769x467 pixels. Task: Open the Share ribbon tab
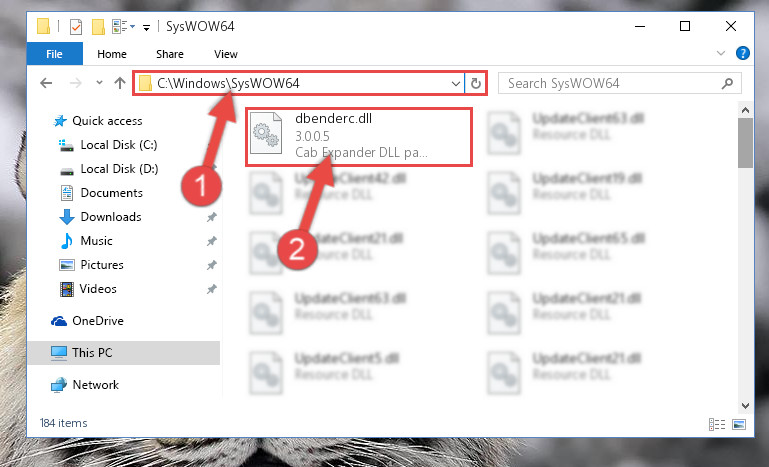click(x=170, y=54)
